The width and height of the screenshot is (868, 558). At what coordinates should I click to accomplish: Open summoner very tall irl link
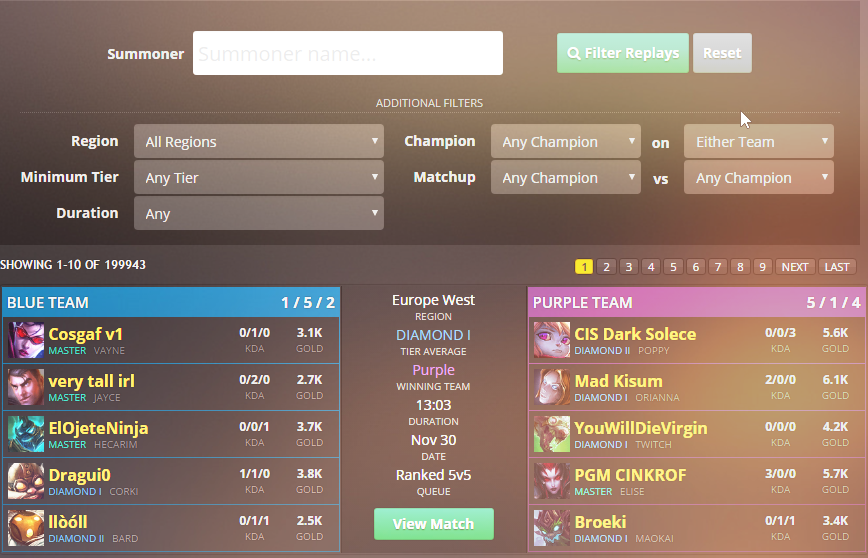[x=91, y=381]
